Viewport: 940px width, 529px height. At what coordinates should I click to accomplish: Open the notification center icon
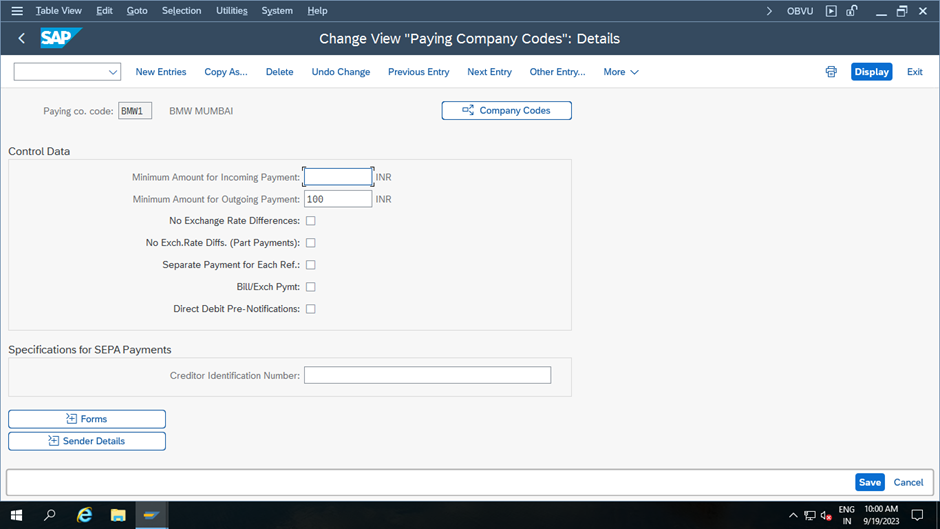click(917, 515)
